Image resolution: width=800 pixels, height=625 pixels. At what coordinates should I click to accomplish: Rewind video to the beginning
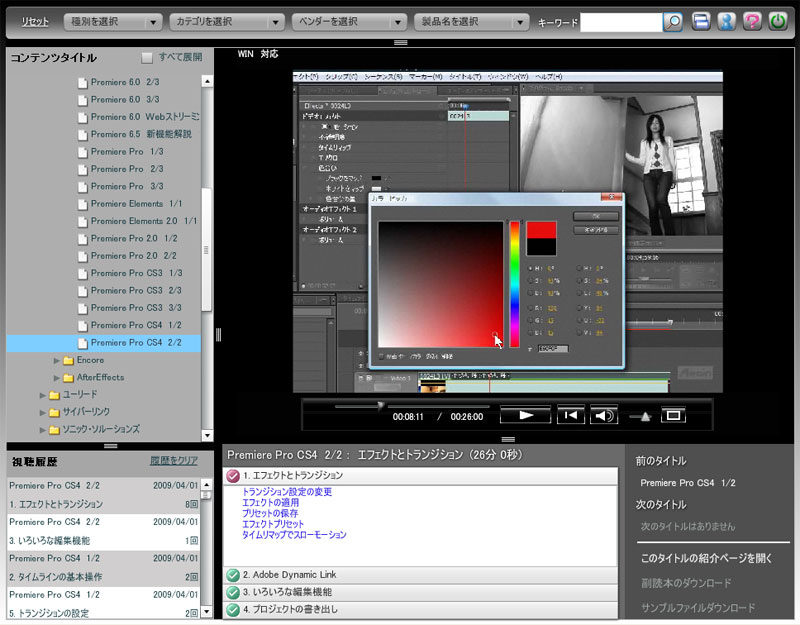[x=571, y=415]
